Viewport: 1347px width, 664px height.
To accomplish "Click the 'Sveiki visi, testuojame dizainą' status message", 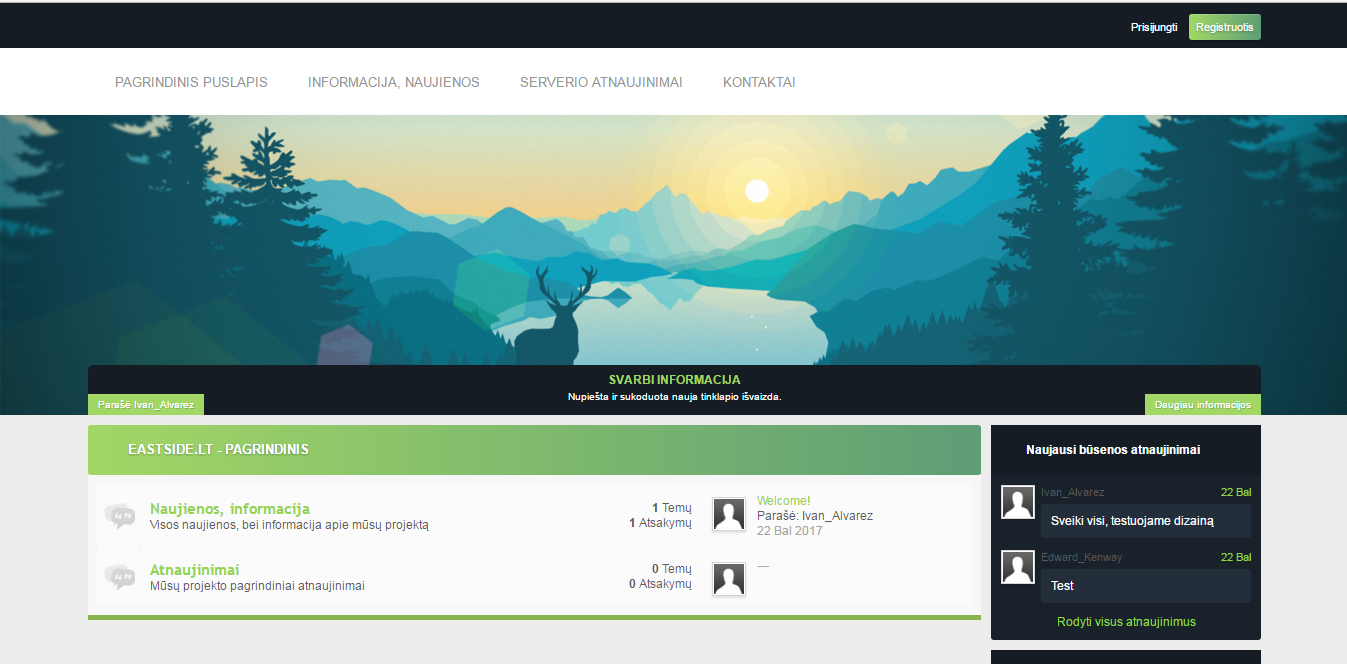I will 1146,521.
